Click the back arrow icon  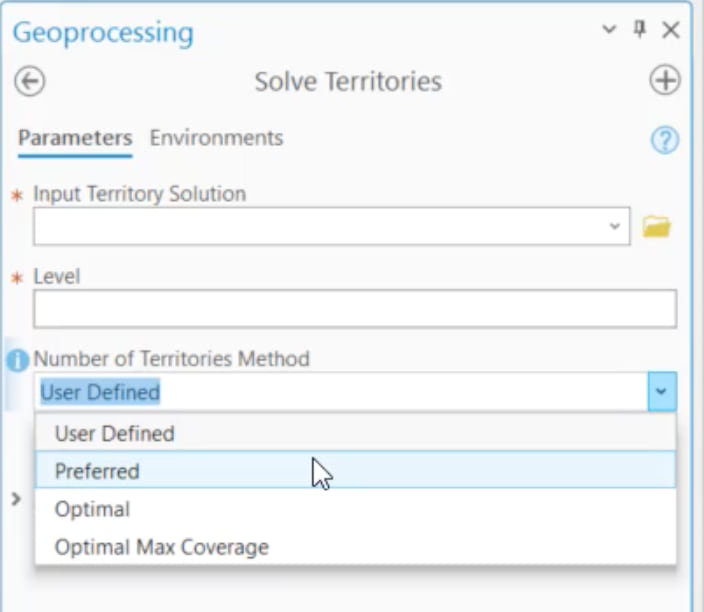[x=30, y=81]
